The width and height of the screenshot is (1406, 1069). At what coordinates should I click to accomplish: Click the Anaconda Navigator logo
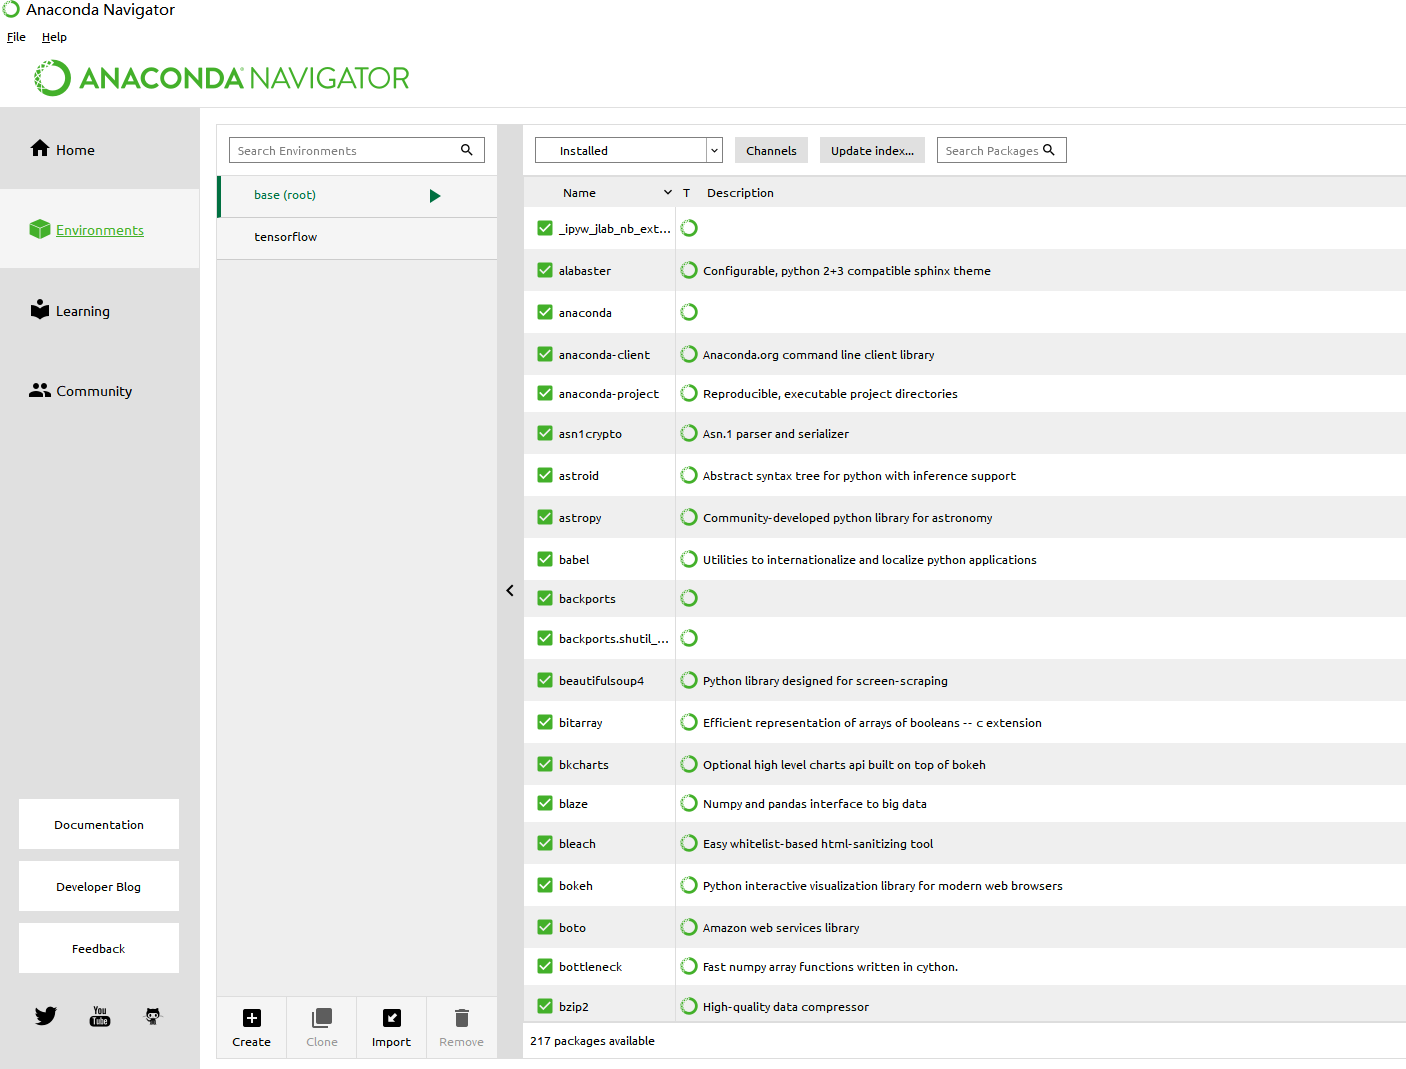(x=222, y=78)
